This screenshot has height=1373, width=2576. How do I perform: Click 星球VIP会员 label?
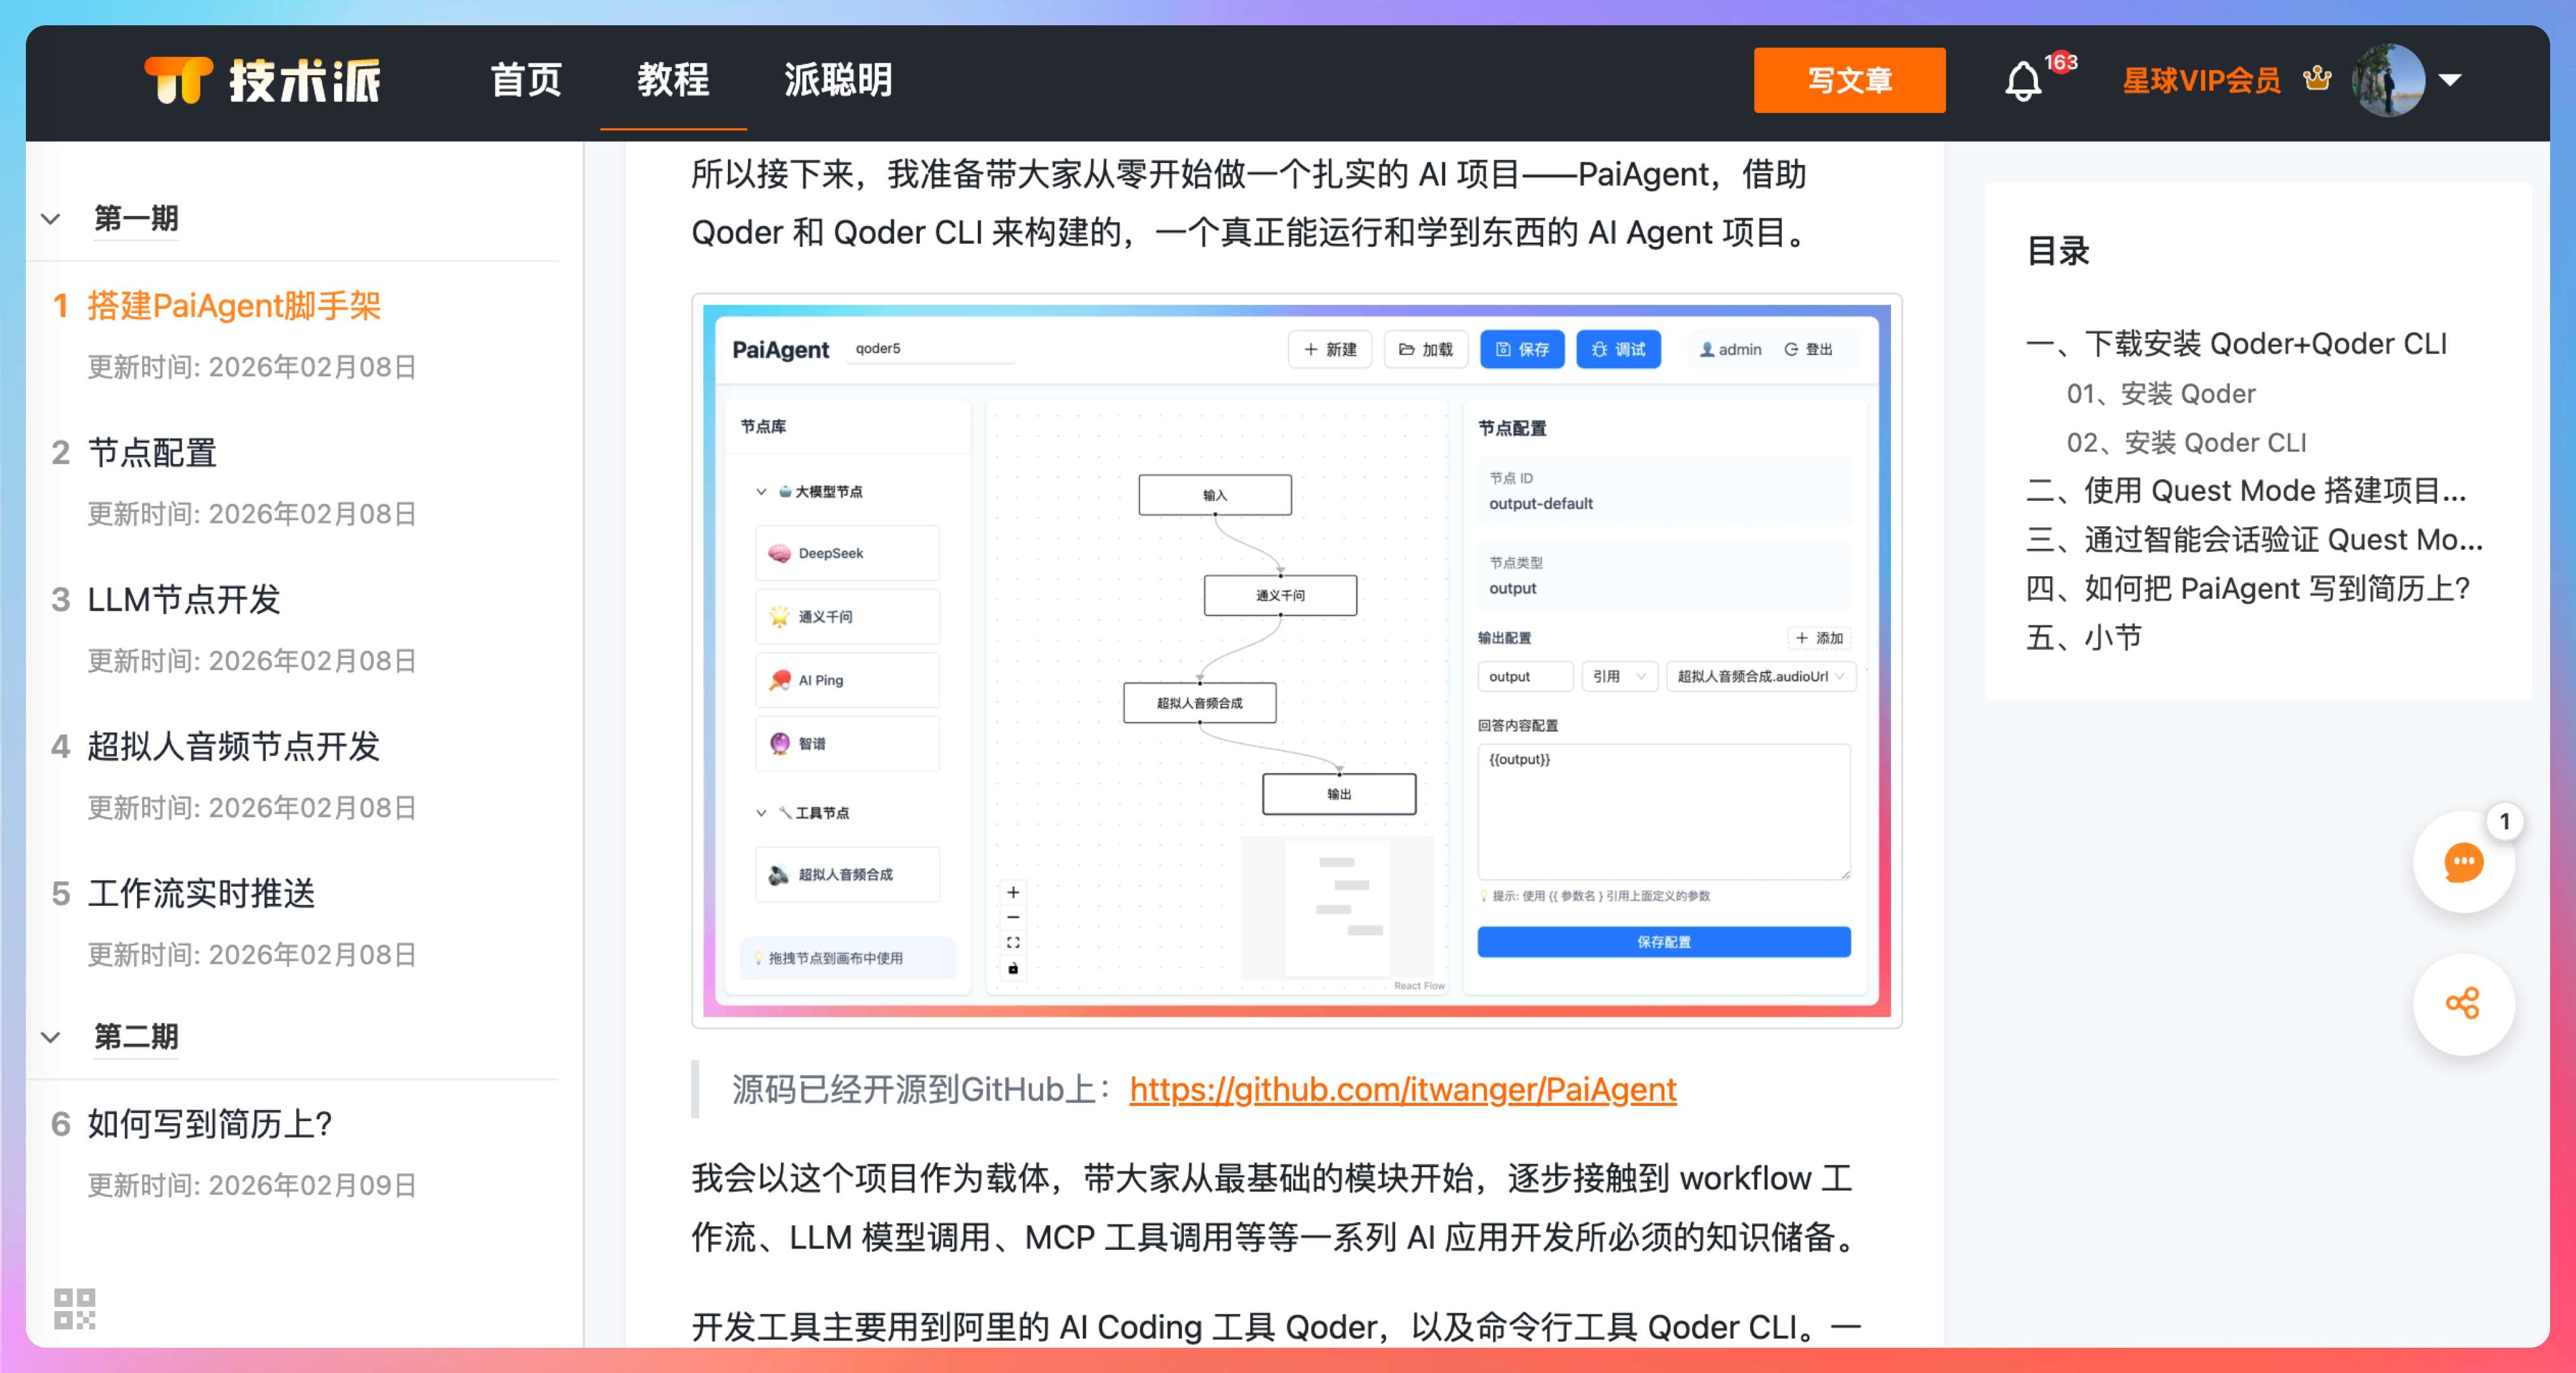[2201, 80]
